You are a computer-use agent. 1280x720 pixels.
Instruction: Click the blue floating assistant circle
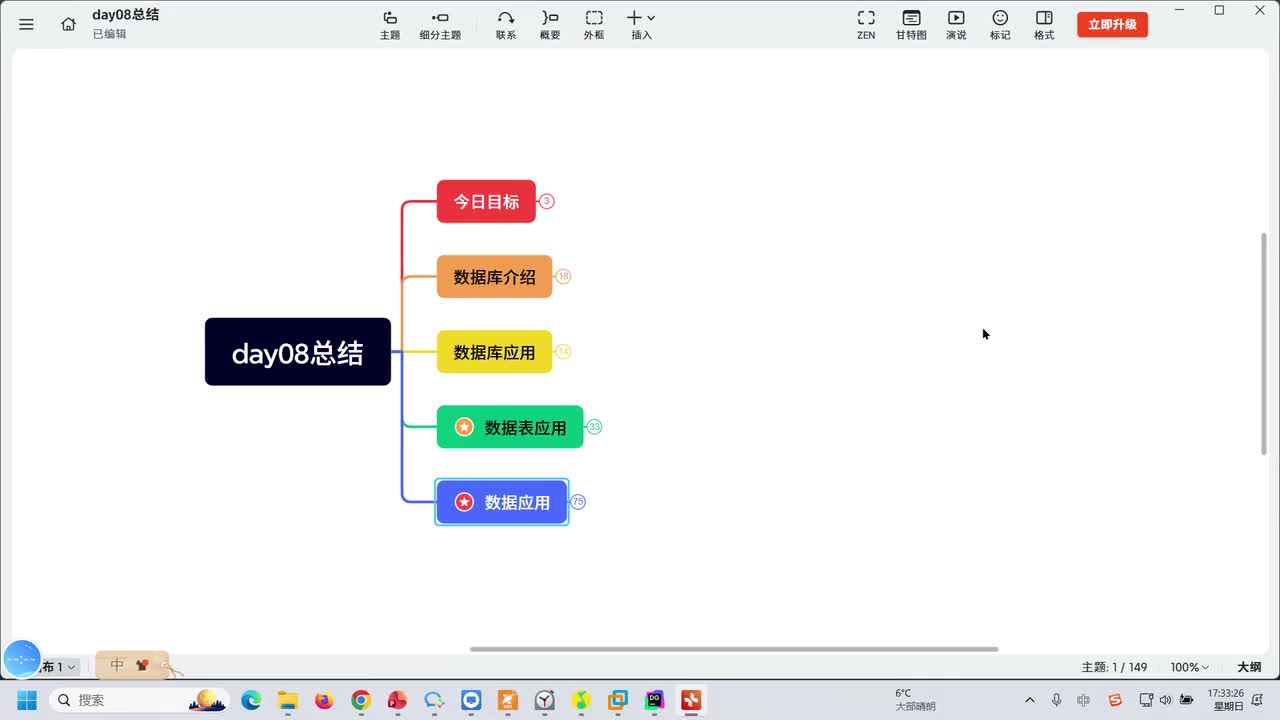(22, 660)
